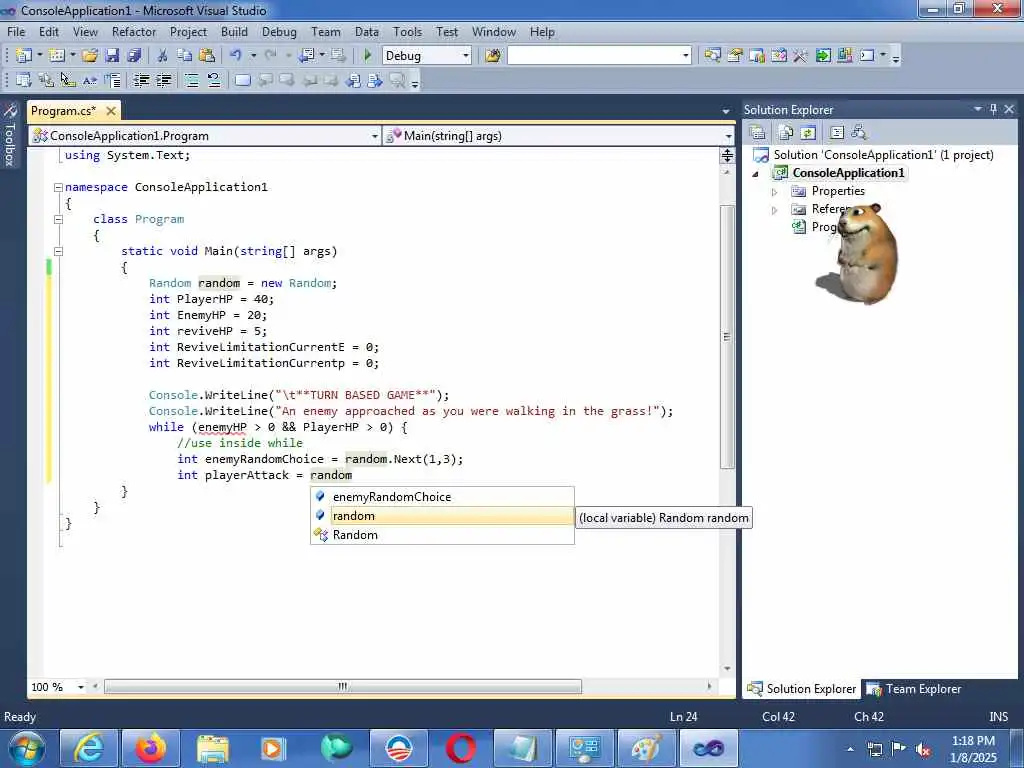The height and width of the screenshot is (768, 1024).
Task: Uncomment the selected lines icon
Action: click(x=214, y=80)
